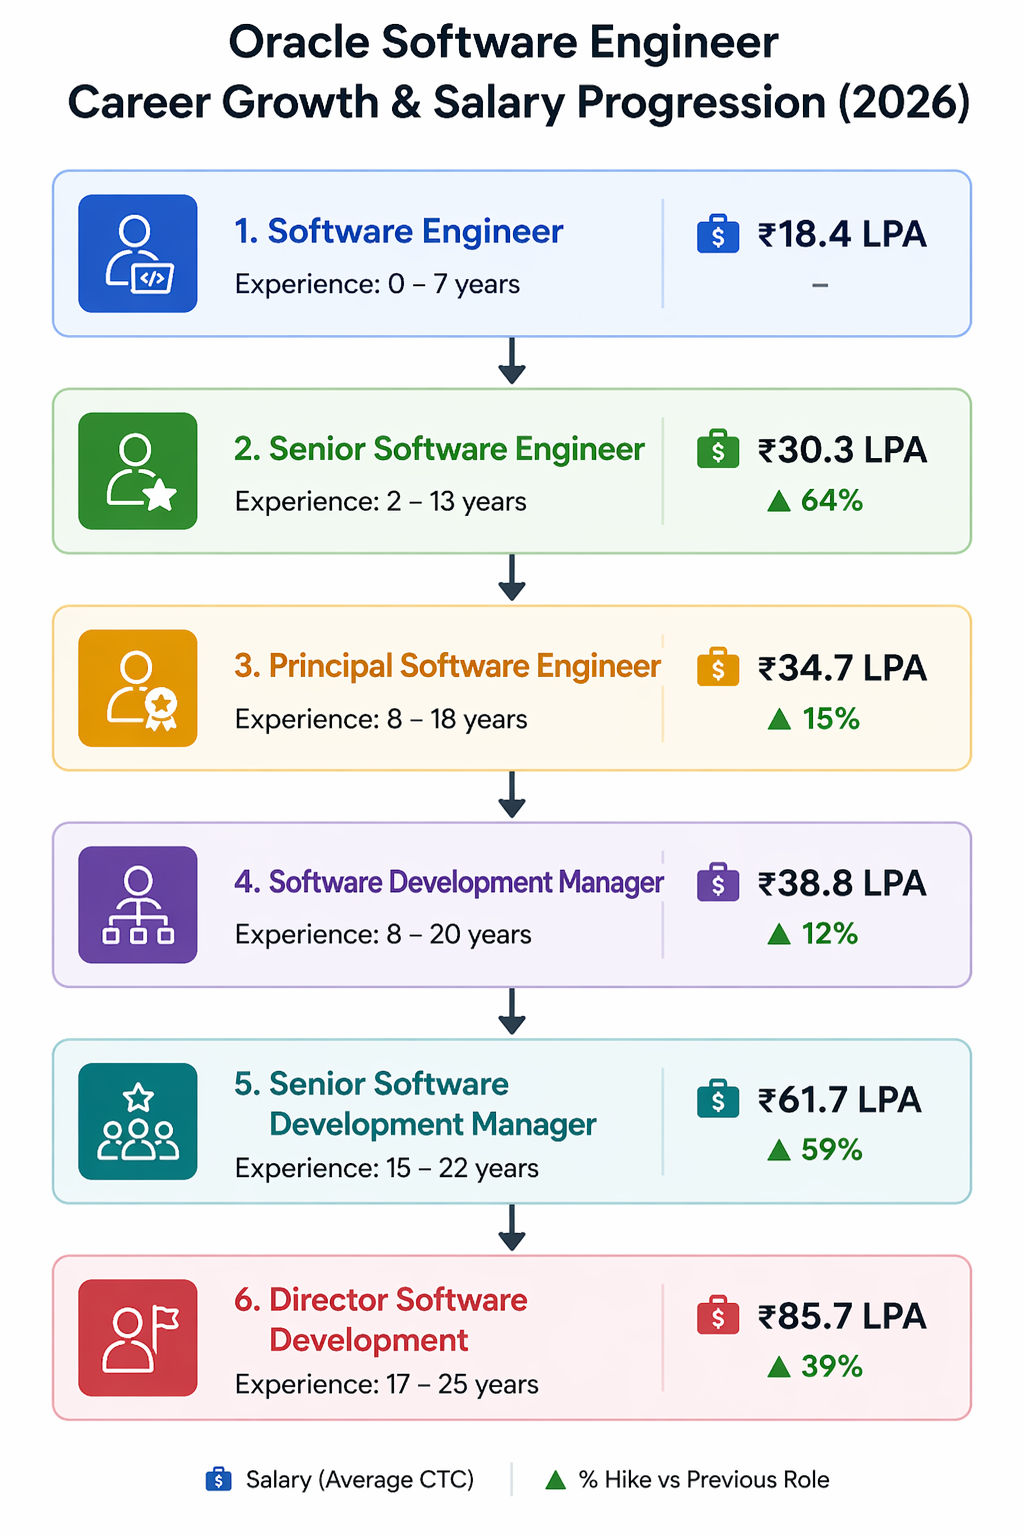This screenshot has width=1024, height=1536.
Task: Click 'Experience: 17 – 25 years' text
Action: tap(387, 1385)
